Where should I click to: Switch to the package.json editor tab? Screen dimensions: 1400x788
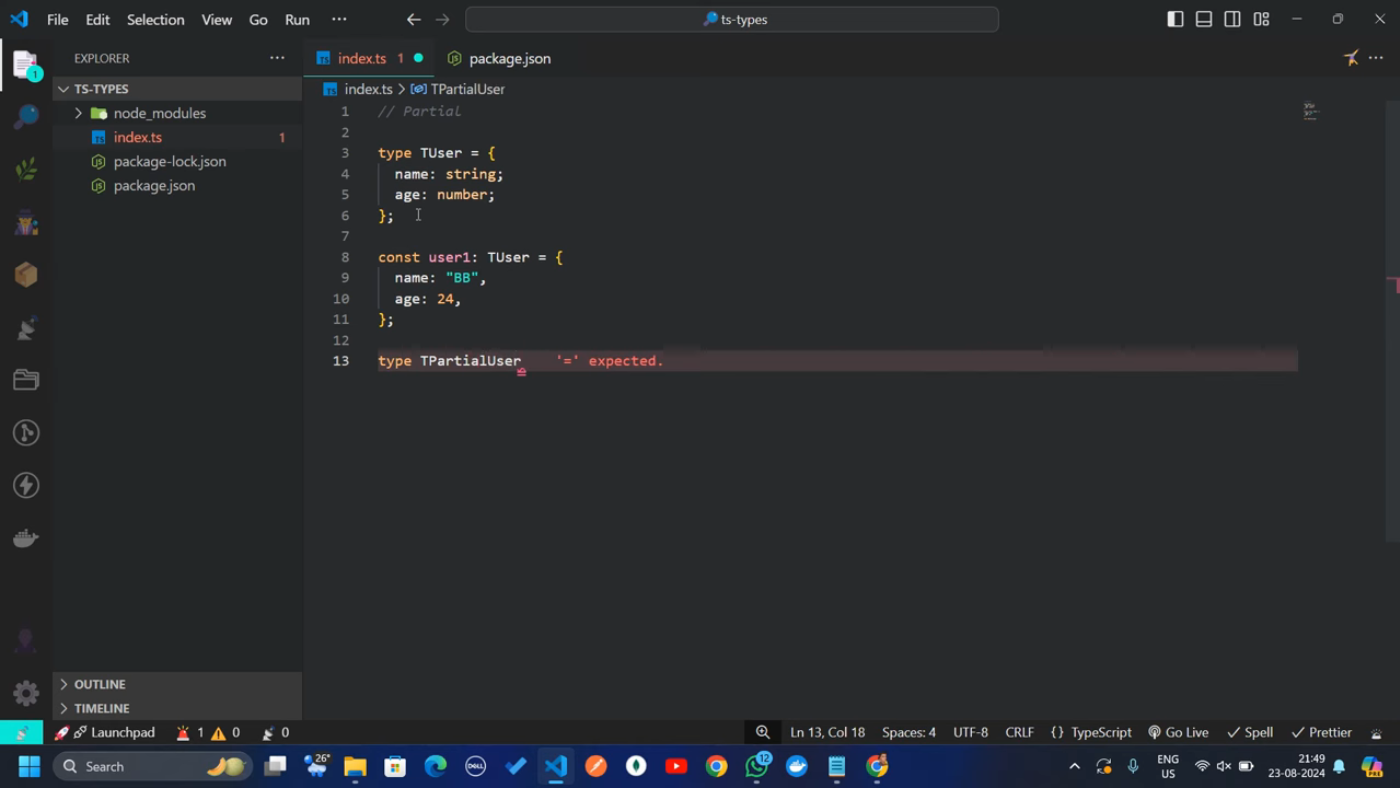(498, 58)
